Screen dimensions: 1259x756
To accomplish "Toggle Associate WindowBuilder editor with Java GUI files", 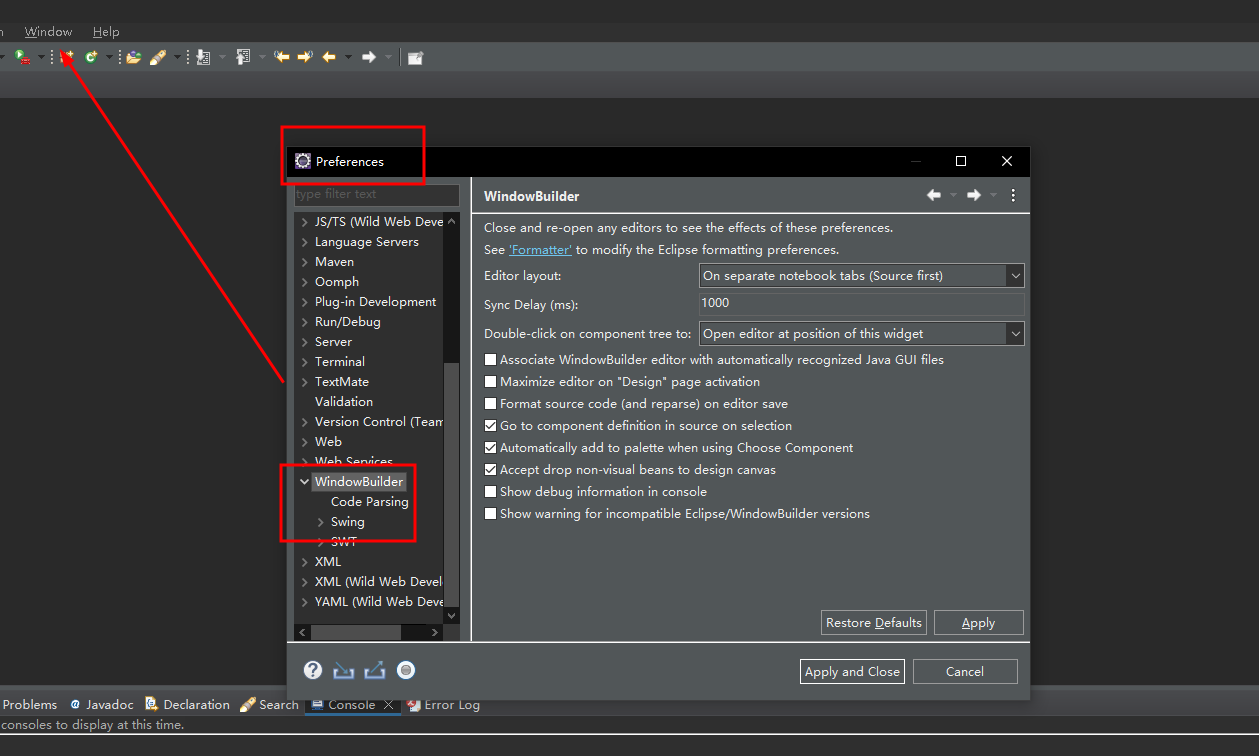I will 490,359.
